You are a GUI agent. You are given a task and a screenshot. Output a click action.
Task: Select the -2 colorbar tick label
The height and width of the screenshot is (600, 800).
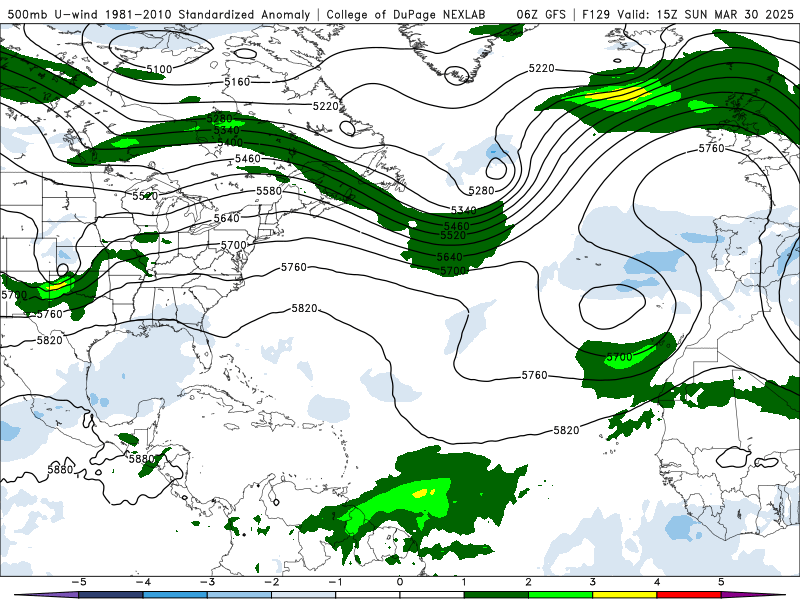tap(271, 582)
